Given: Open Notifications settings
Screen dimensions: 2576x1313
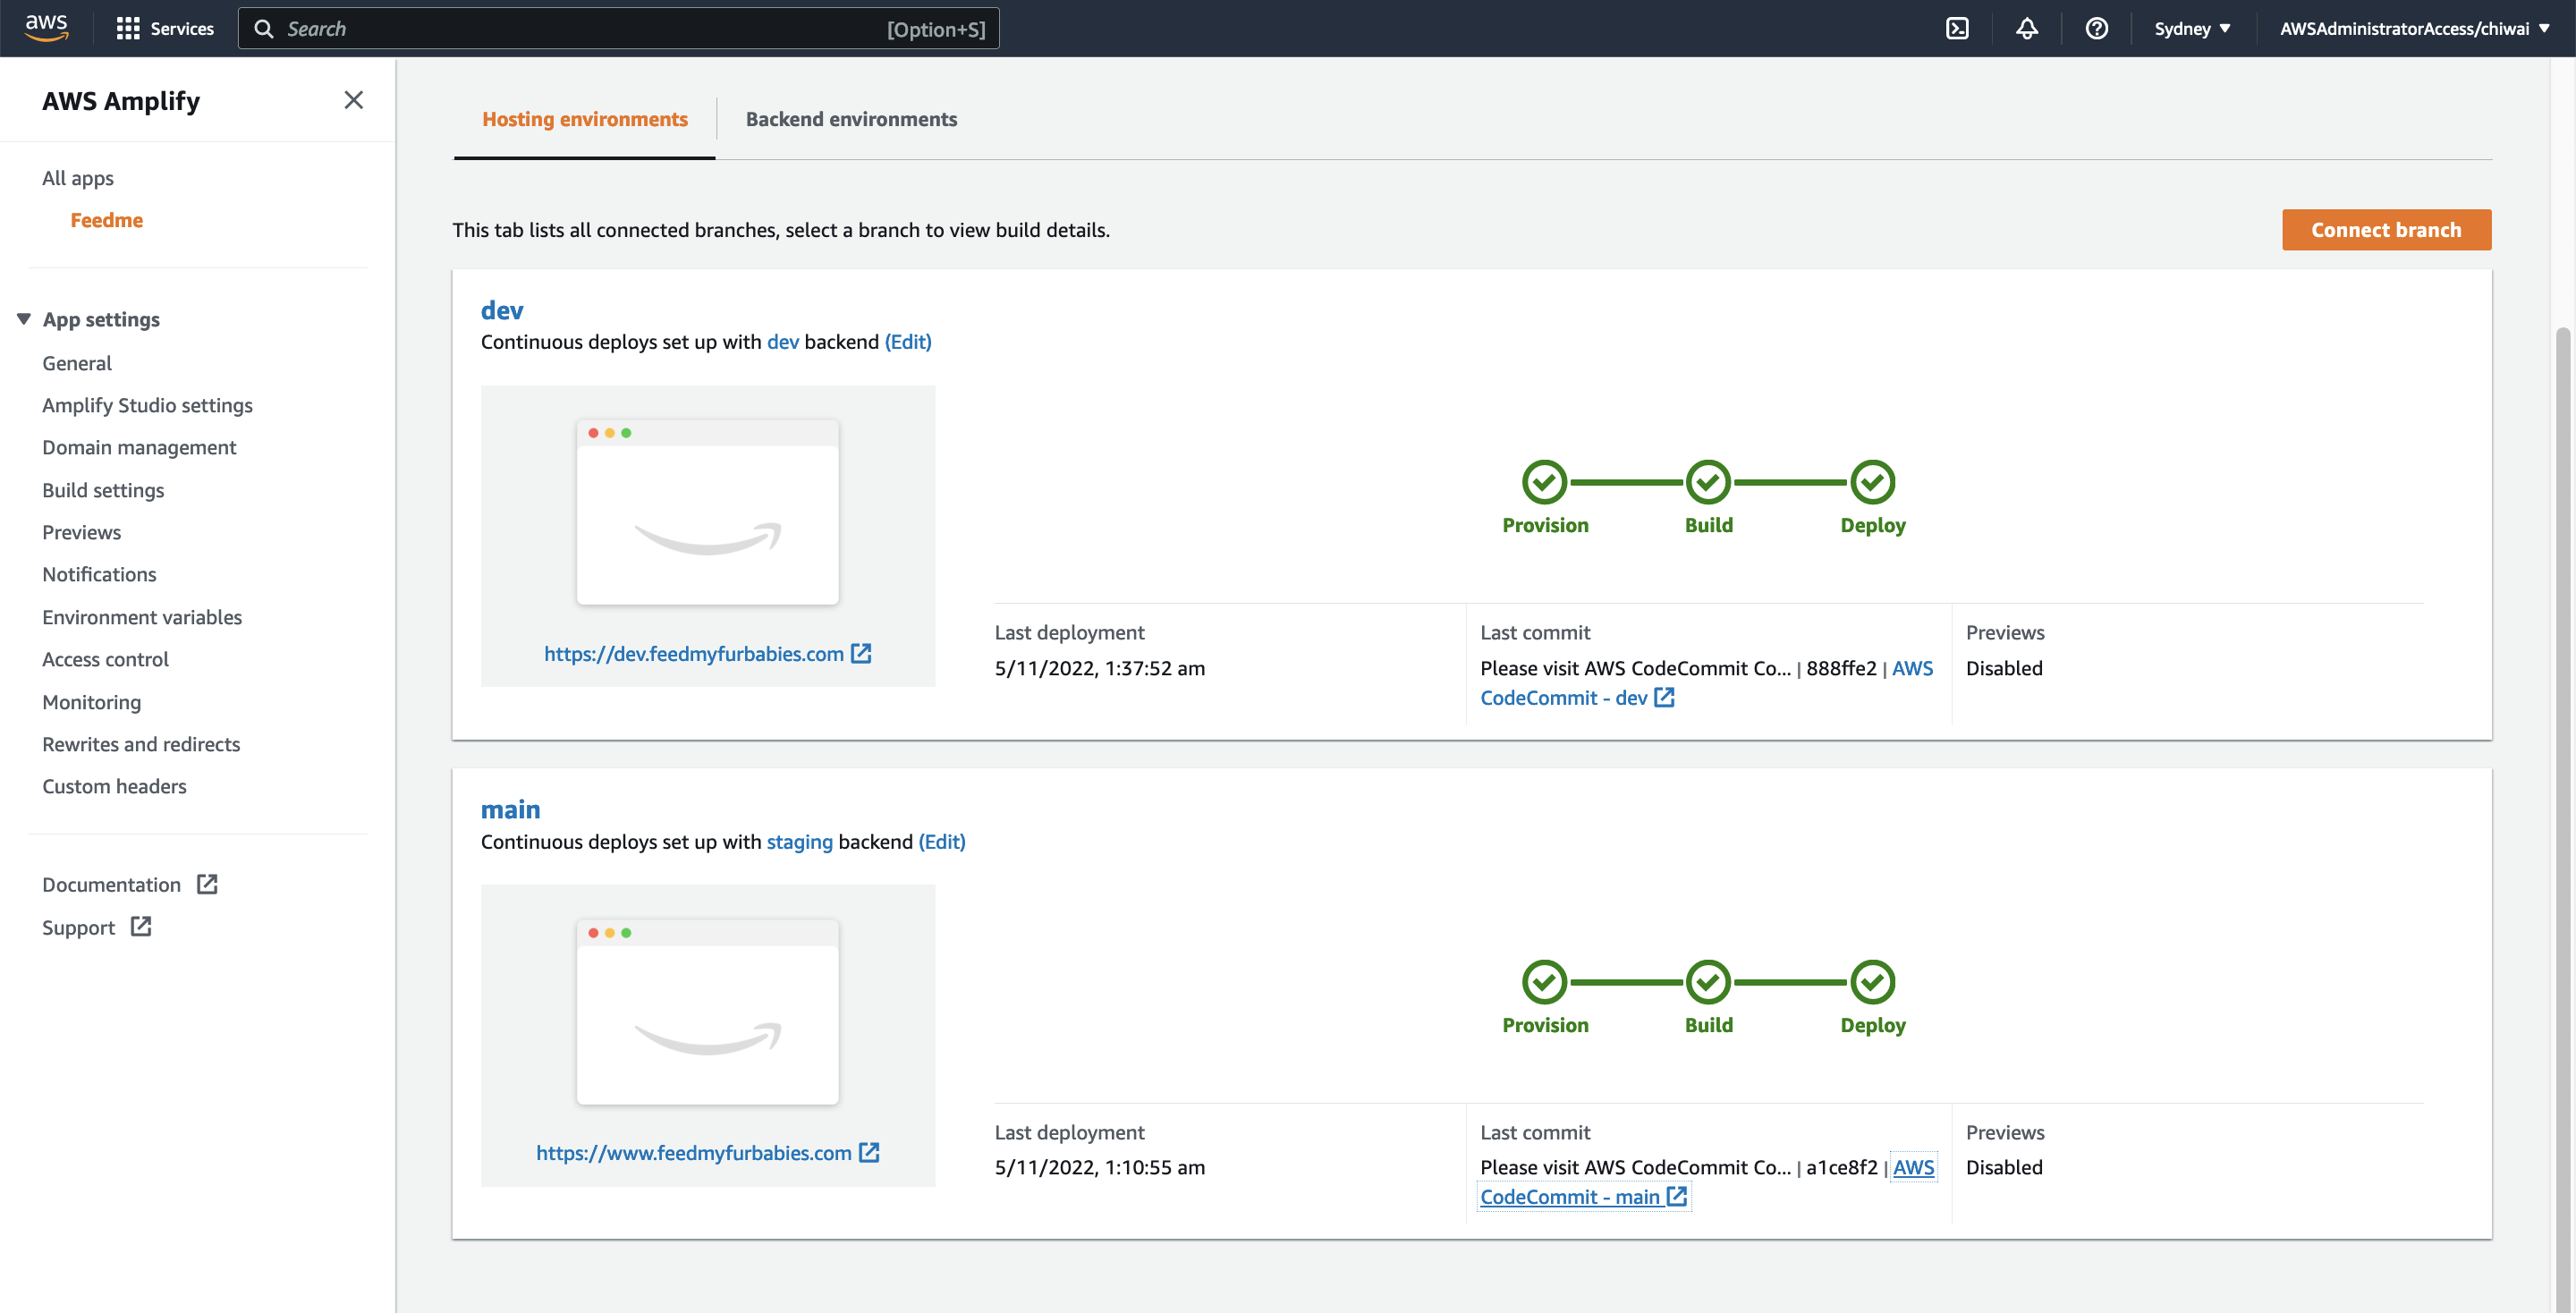Looking at the screenshot, I should [99, 574].
